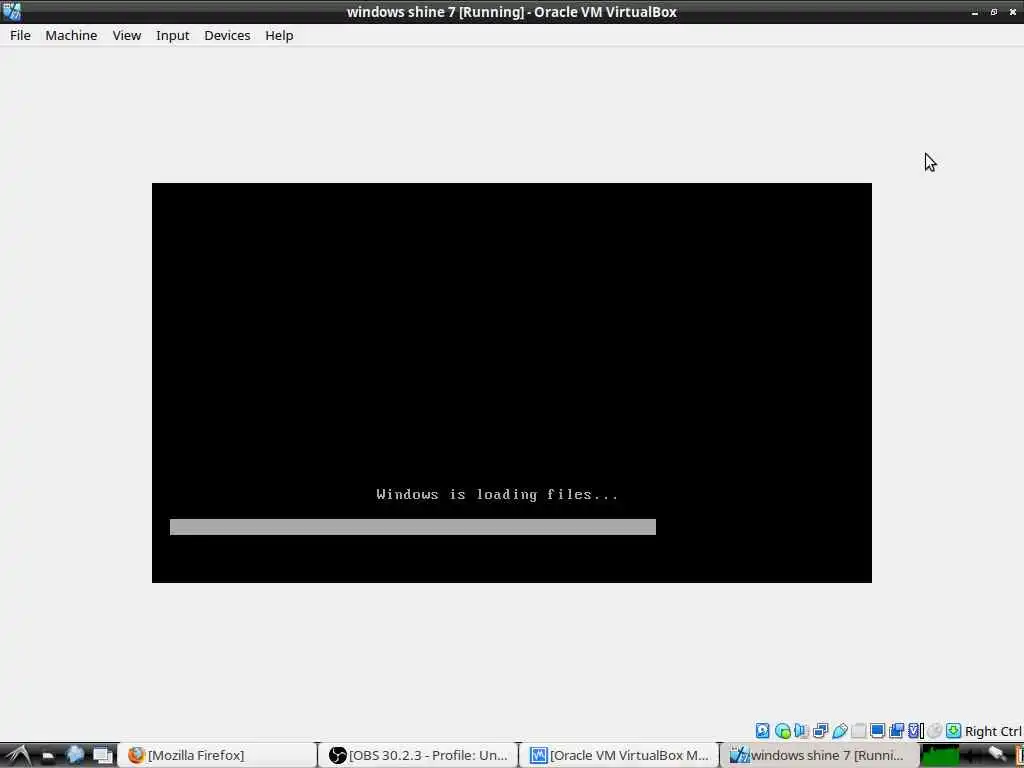Click the keyboard capture arrow icon
Image resolution: width=1024 pixels, height=768 pixels.
(x=953, y=730)
